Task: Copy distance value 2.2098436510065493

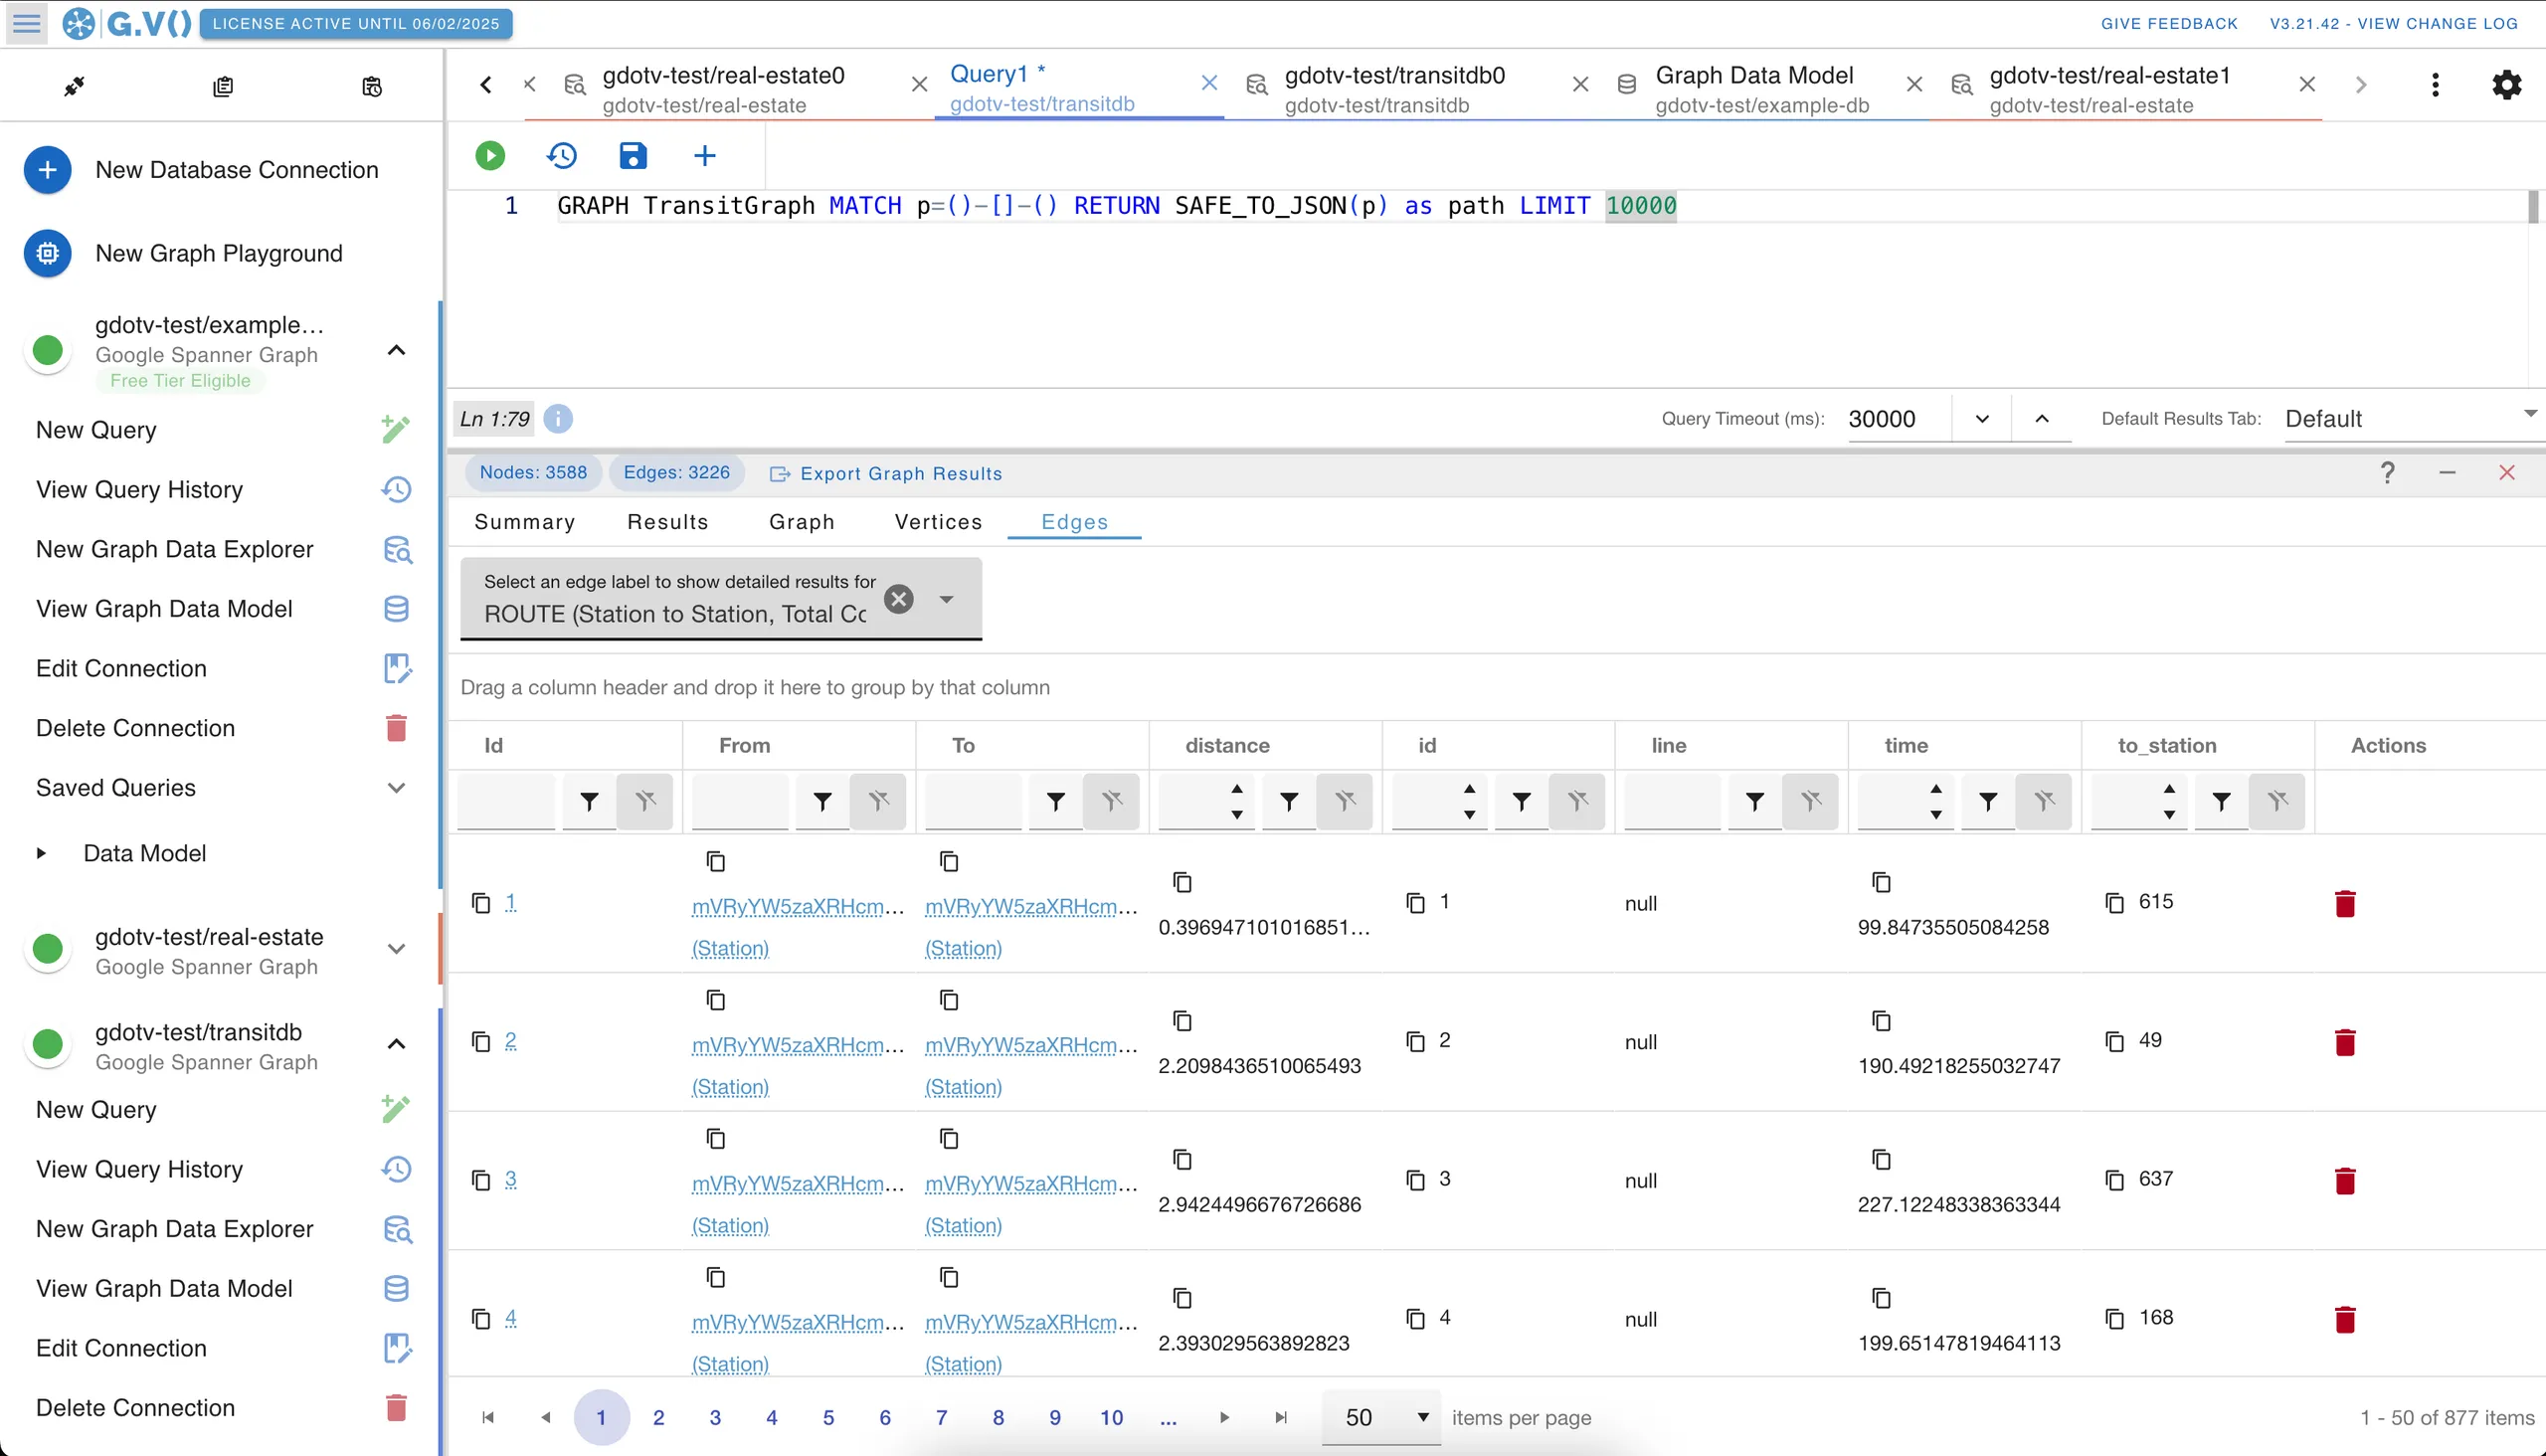Action: click(x=1182, y=1021)
